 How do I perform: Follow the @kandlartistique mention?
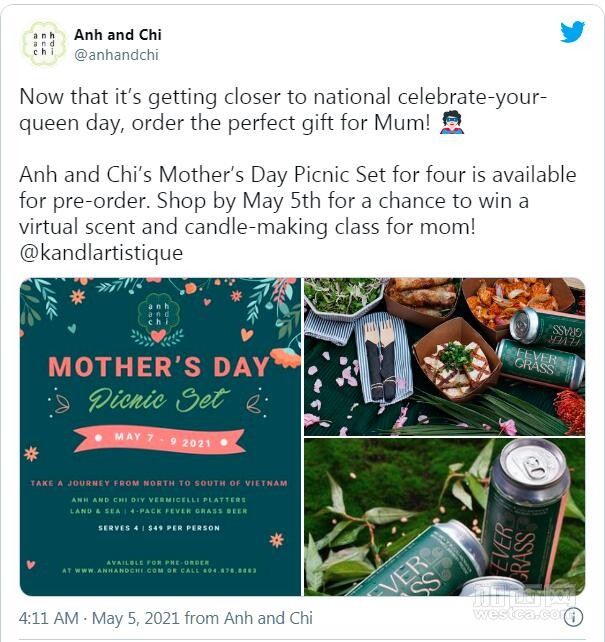101,253
